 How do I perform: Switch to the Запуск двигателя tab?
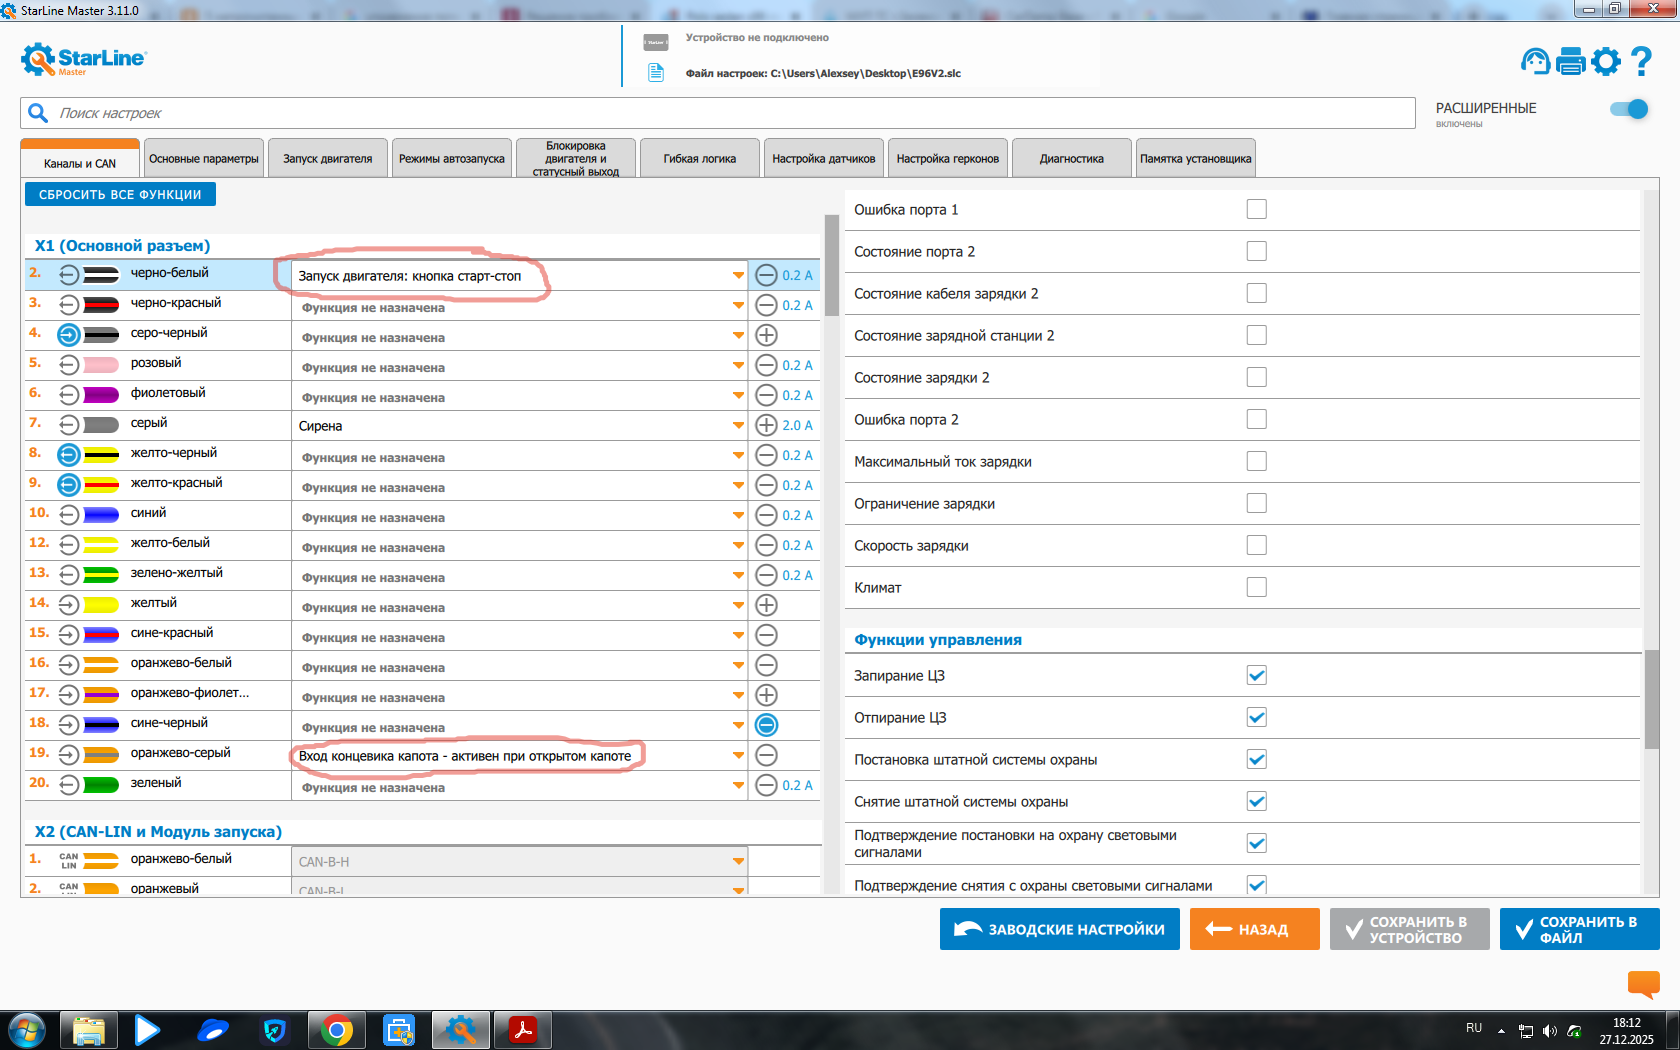(327, 159)
